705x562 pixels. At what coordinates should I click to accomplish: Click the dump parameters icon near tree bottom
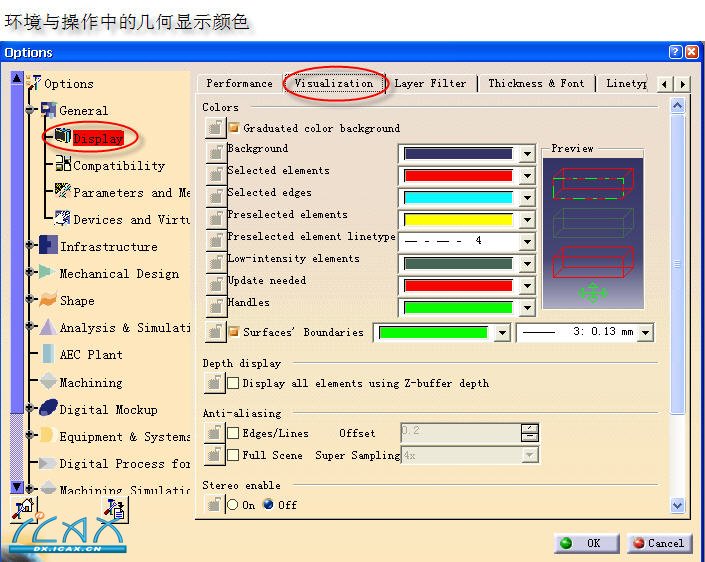click(115, 509)
